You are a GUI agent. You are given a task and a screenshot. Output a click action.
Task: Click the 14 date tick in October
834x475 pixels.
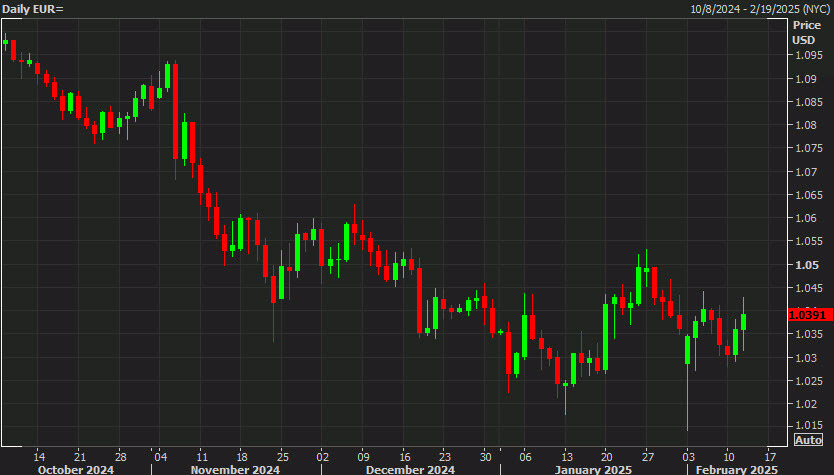(39, 457)
